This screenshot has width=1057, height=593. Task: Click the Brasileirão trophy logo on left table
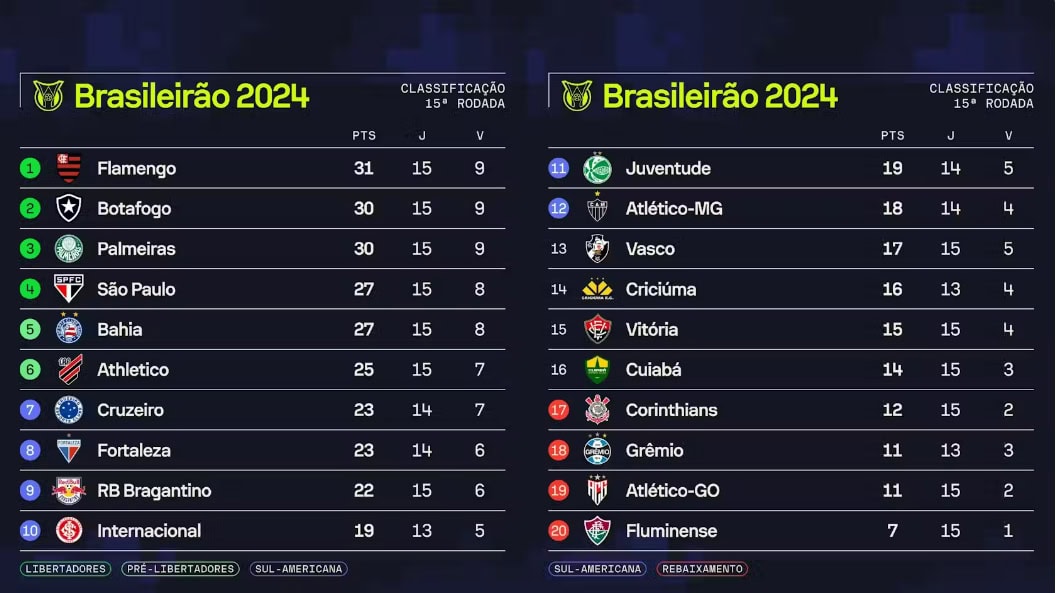pos(49,96)
